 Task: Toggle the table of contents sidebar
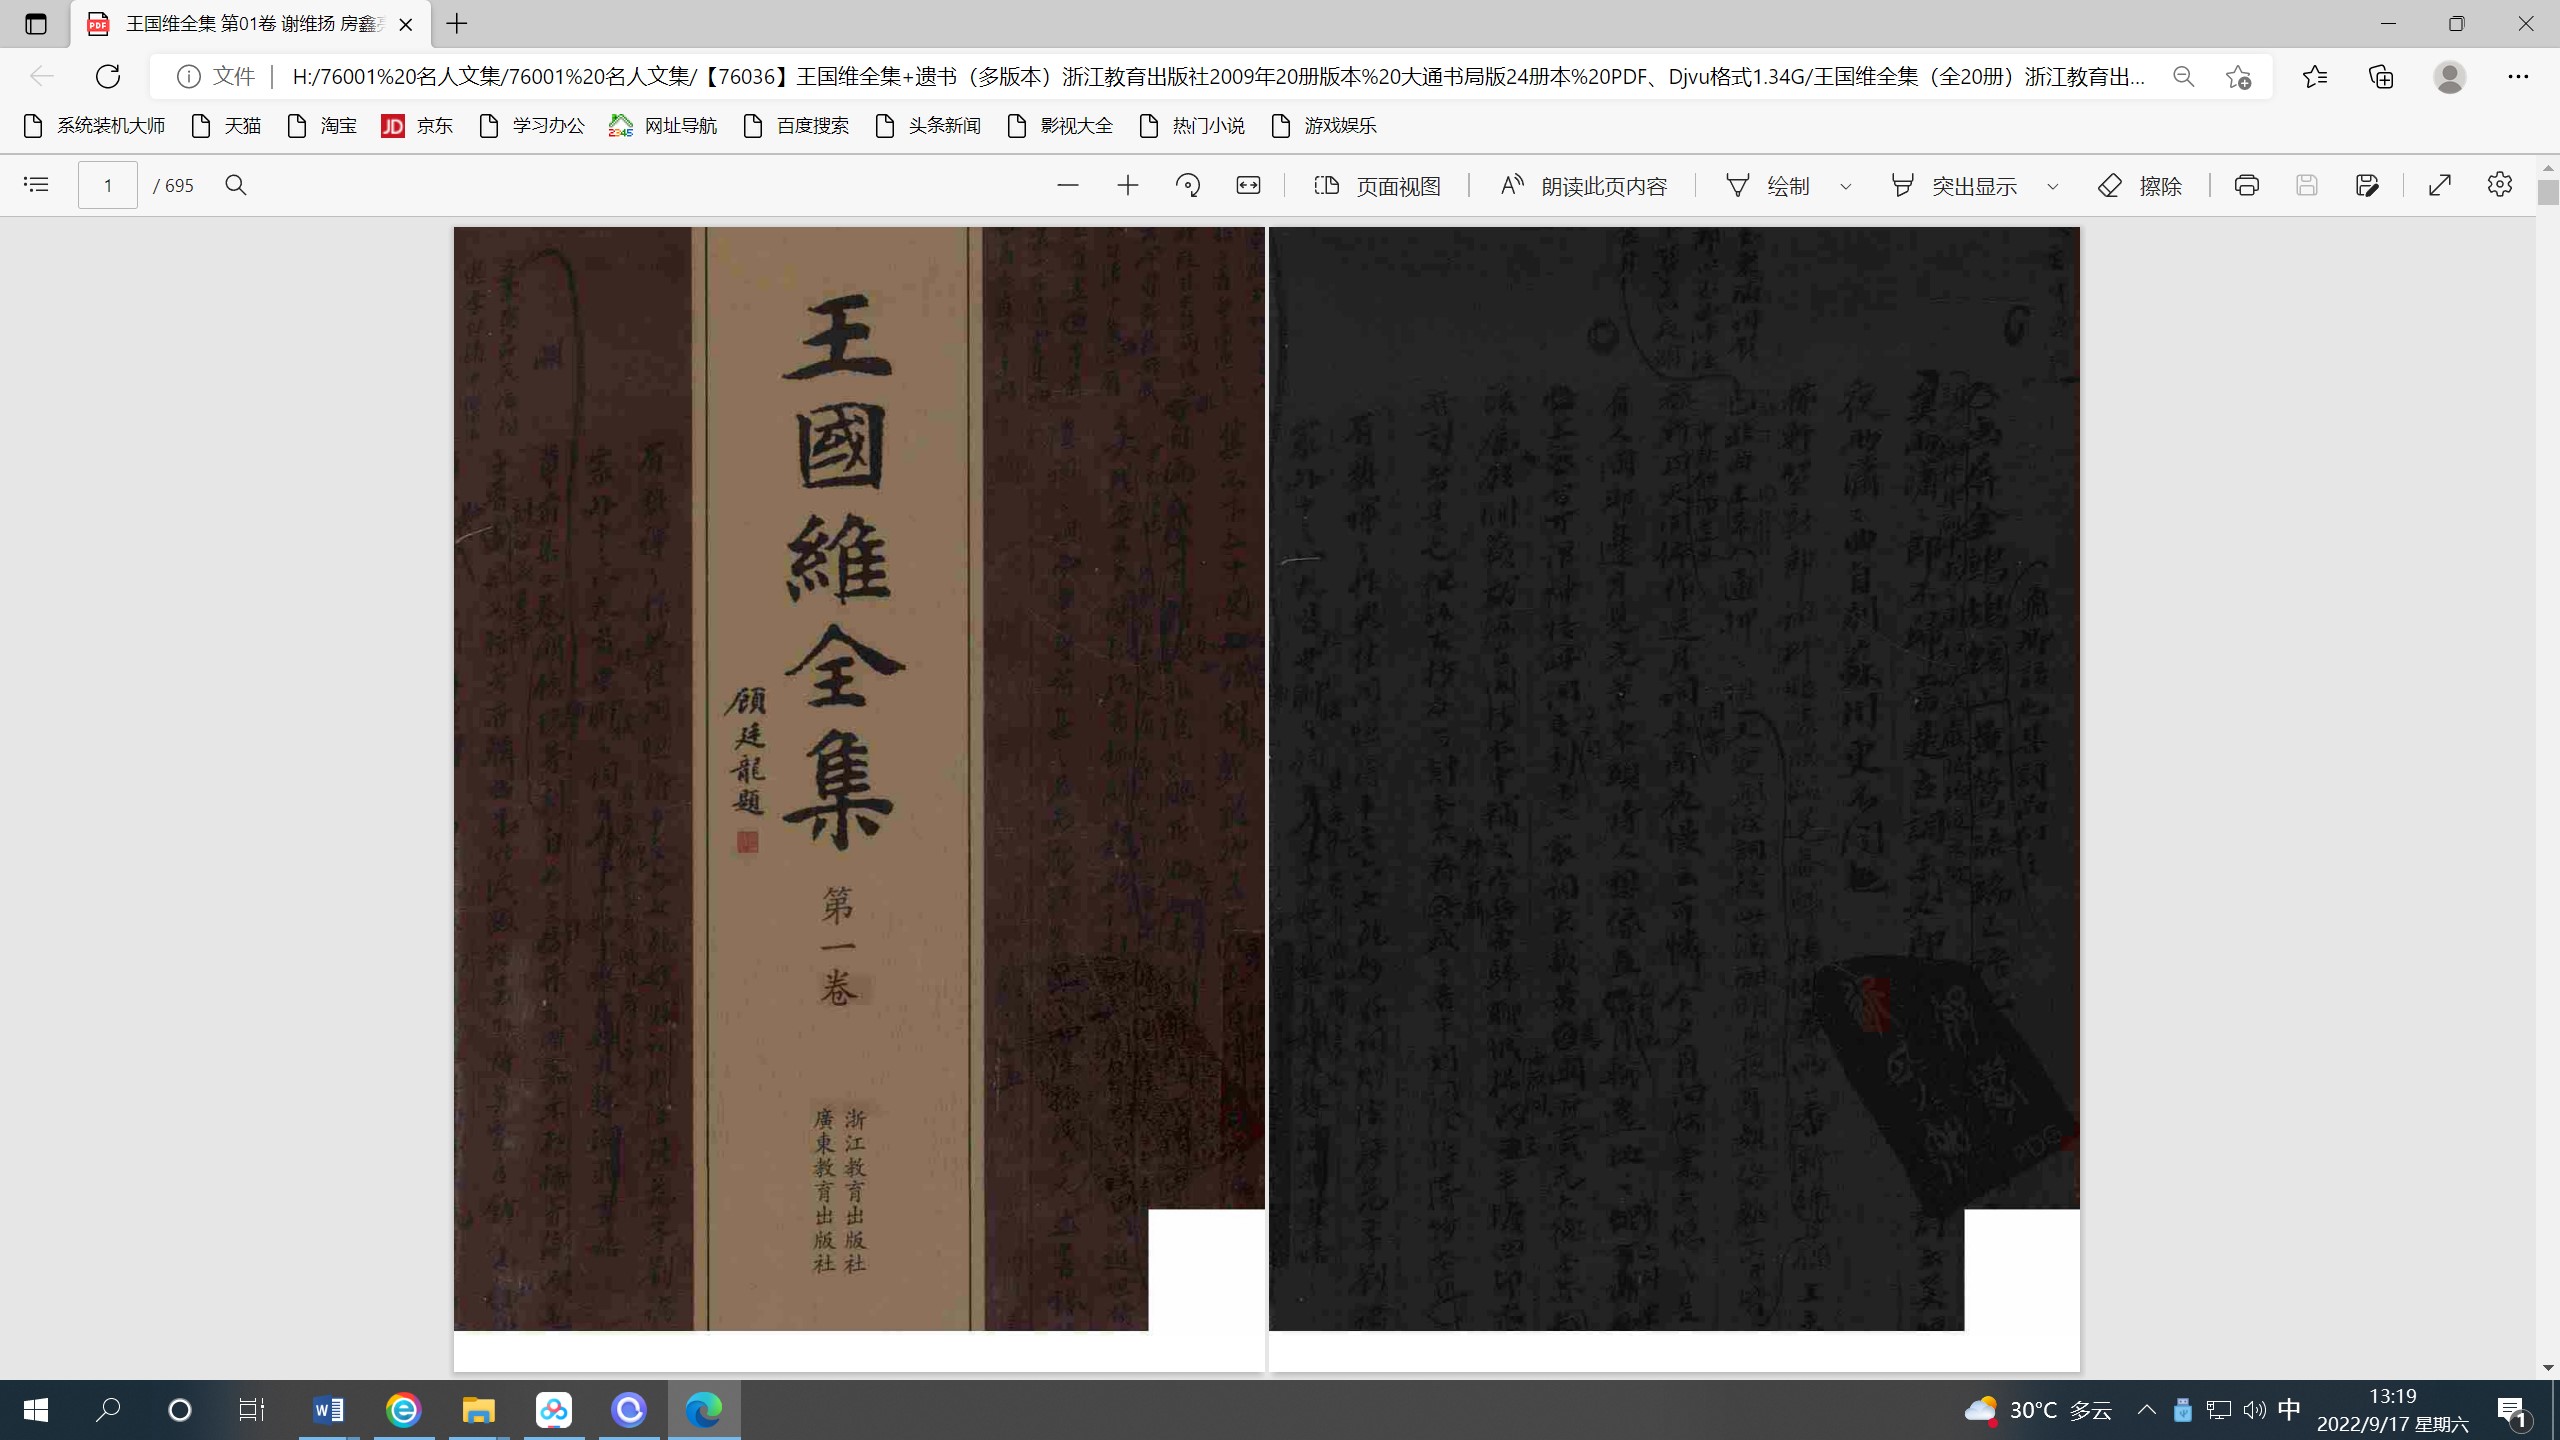(x=36, y=185)
